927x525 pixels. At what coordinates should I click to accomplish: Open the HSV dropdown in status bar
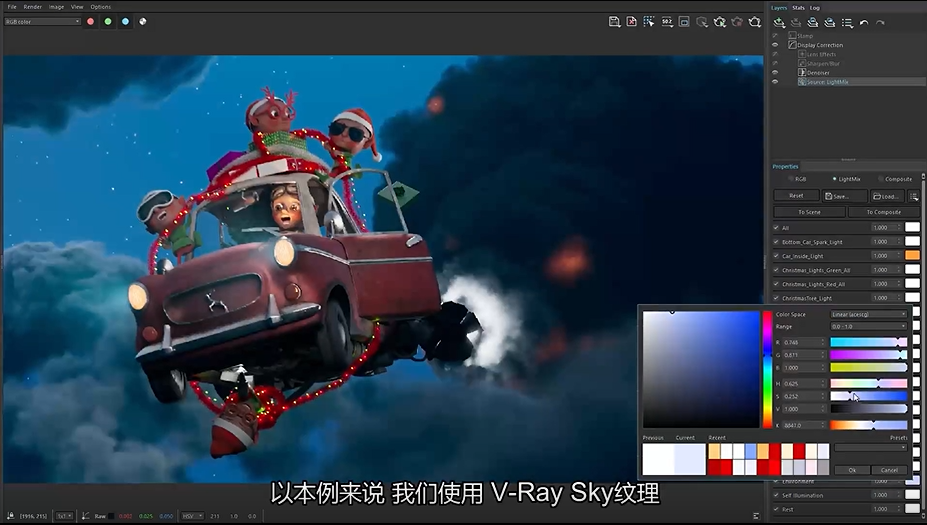192,516
